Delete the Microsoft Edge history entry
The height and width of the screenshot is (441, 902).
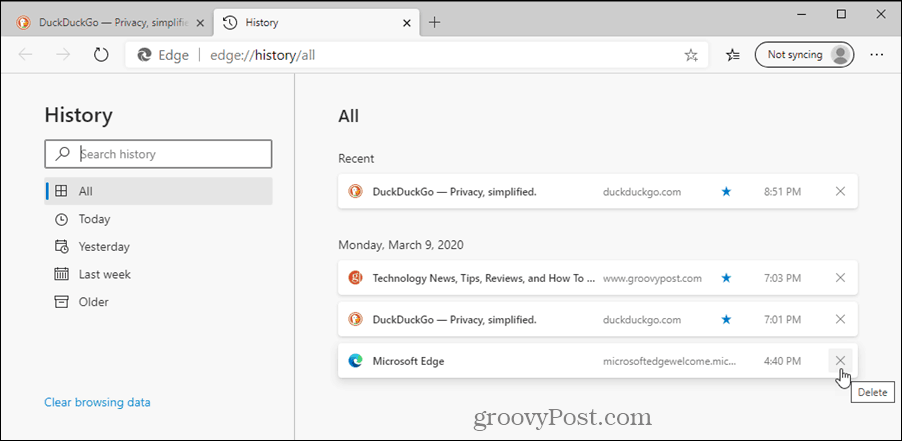coord(840,361)
